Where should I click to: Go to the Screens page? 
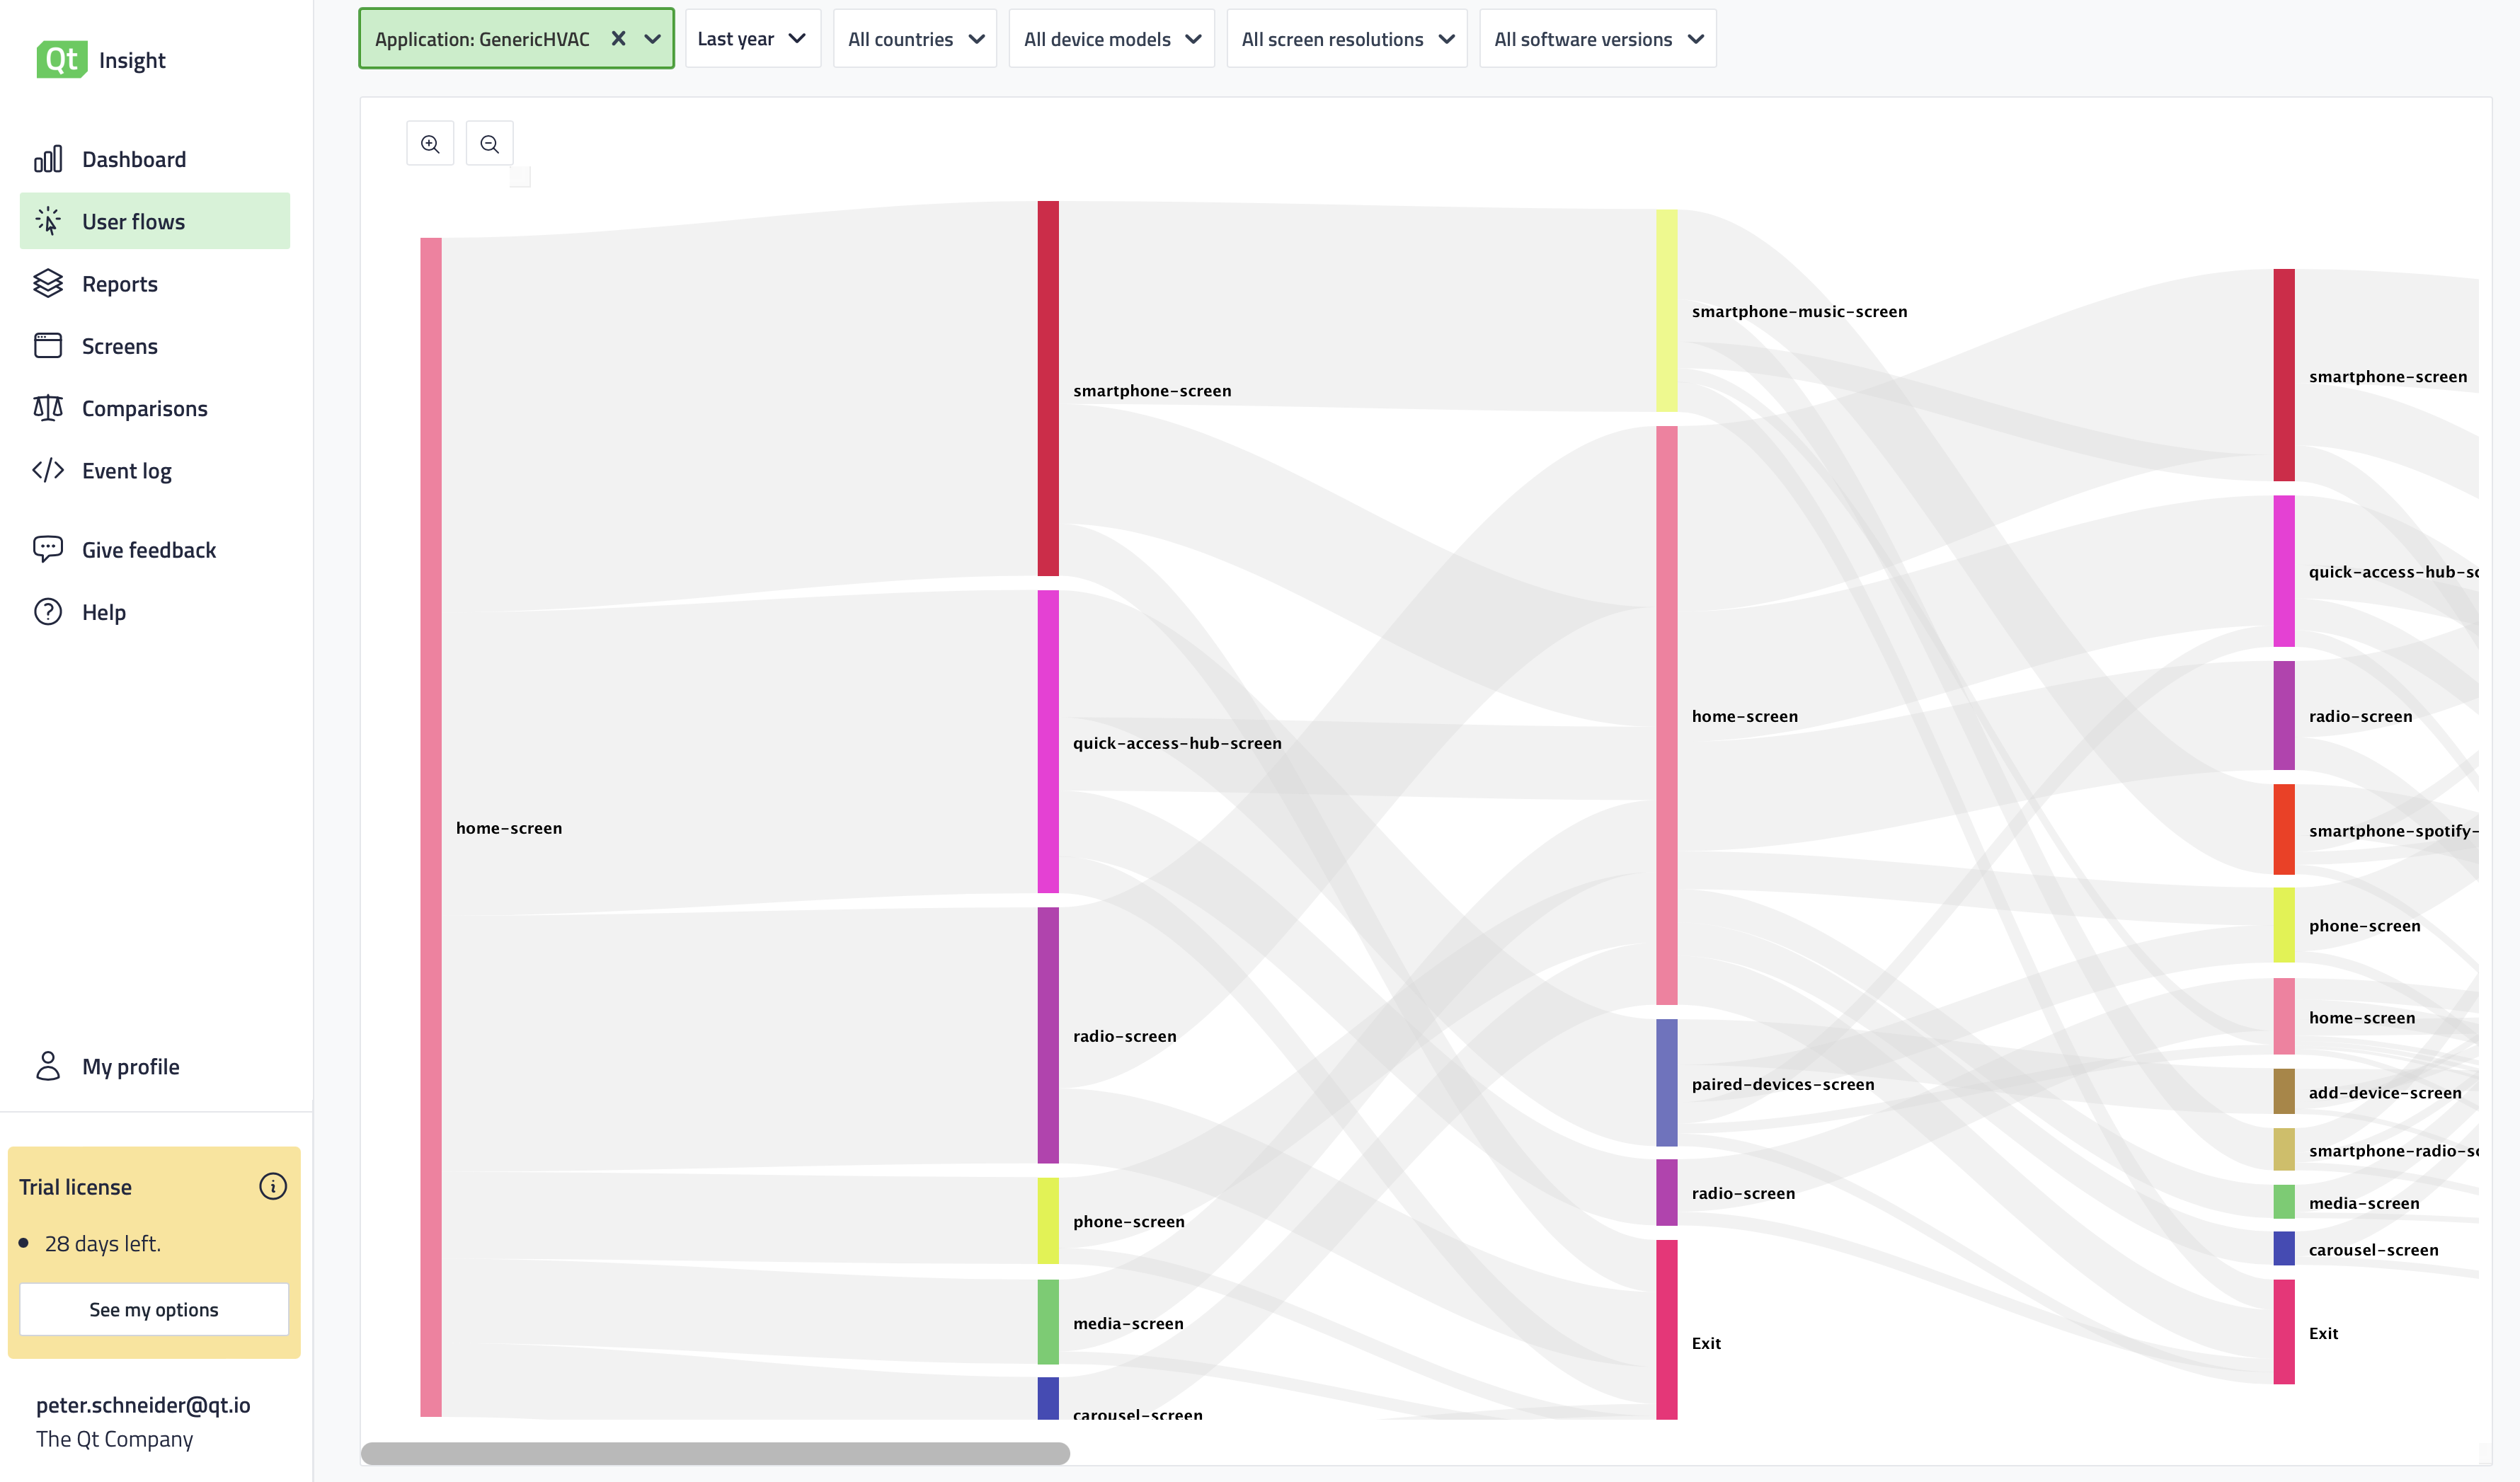119,346
